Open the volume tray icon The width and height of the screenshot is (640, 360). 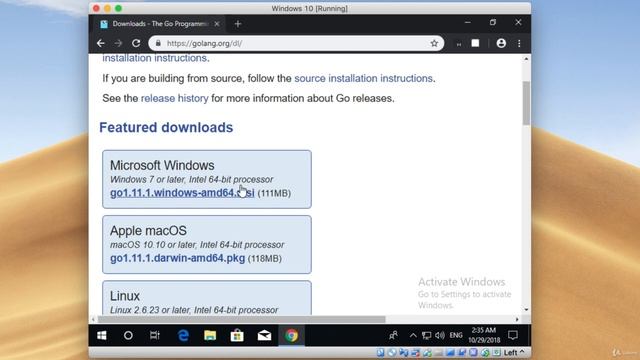coord(440,336)
